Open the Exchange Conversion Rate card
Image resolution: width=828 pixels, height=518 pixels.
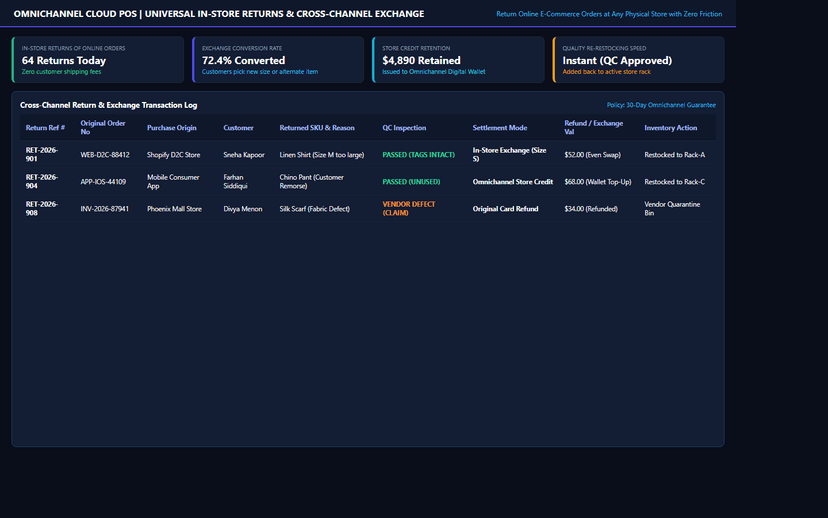click(x=278, y=60)
